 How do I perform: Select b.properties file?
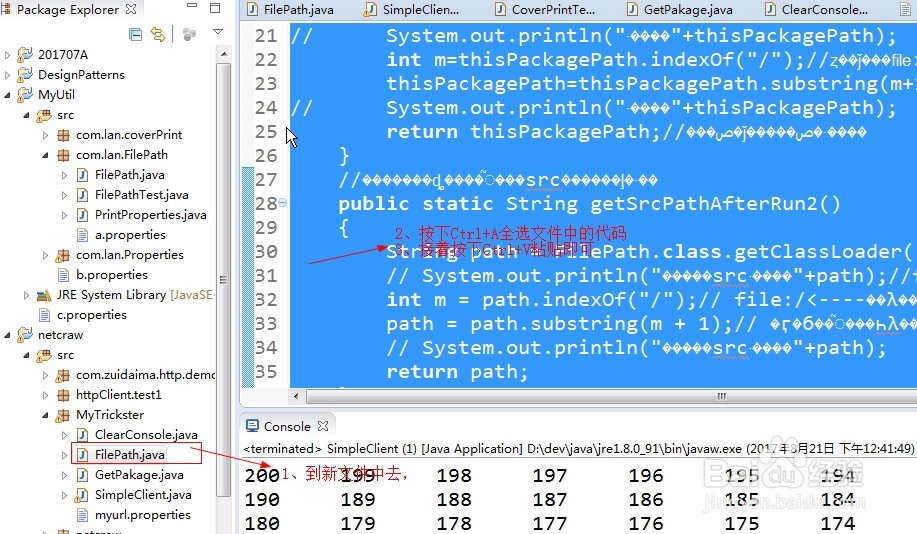pos(111,275)
